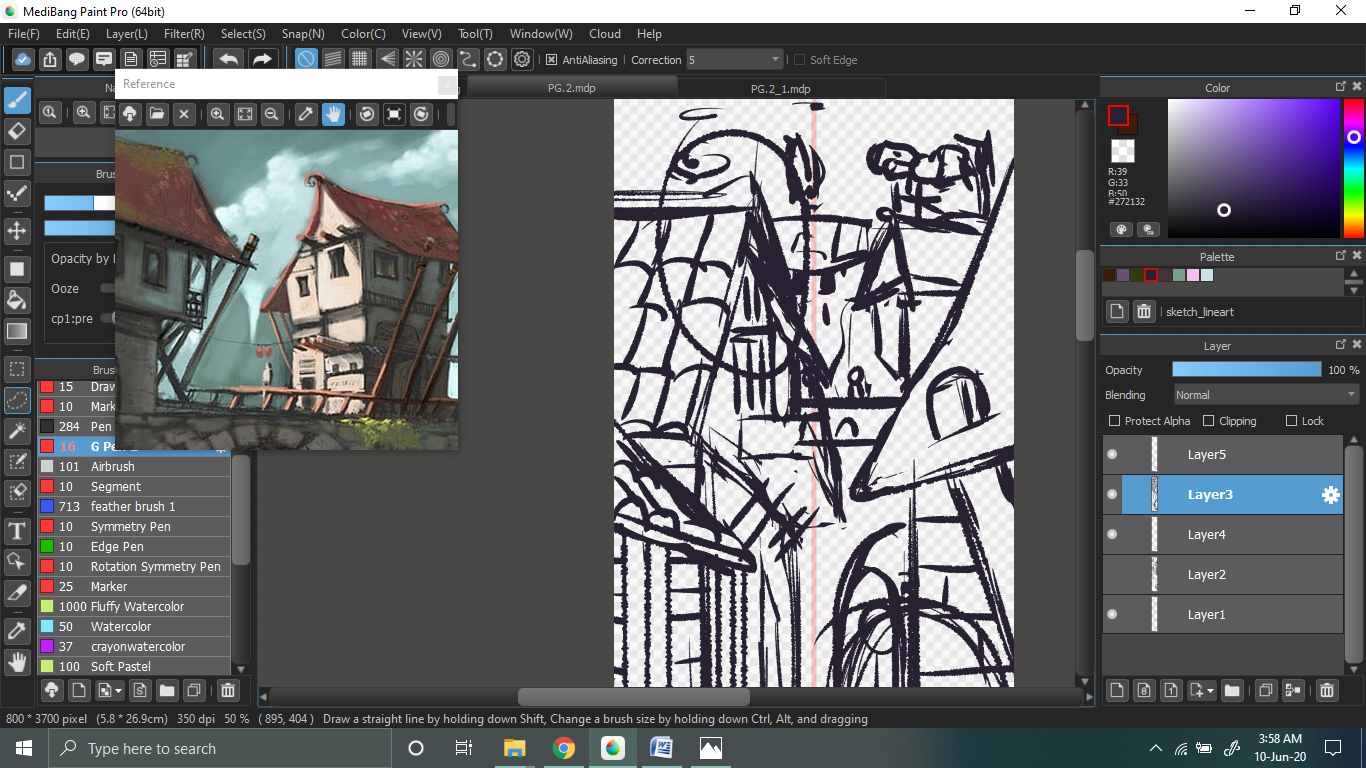
Task: Delete layer using the trash icon
Action: tap(1326, 690)
